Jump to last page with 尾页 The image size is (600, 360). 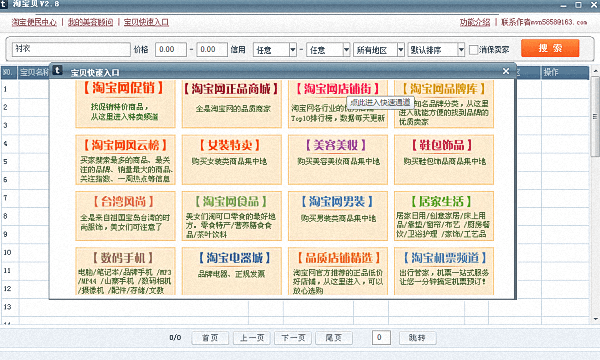coord(333,338)
